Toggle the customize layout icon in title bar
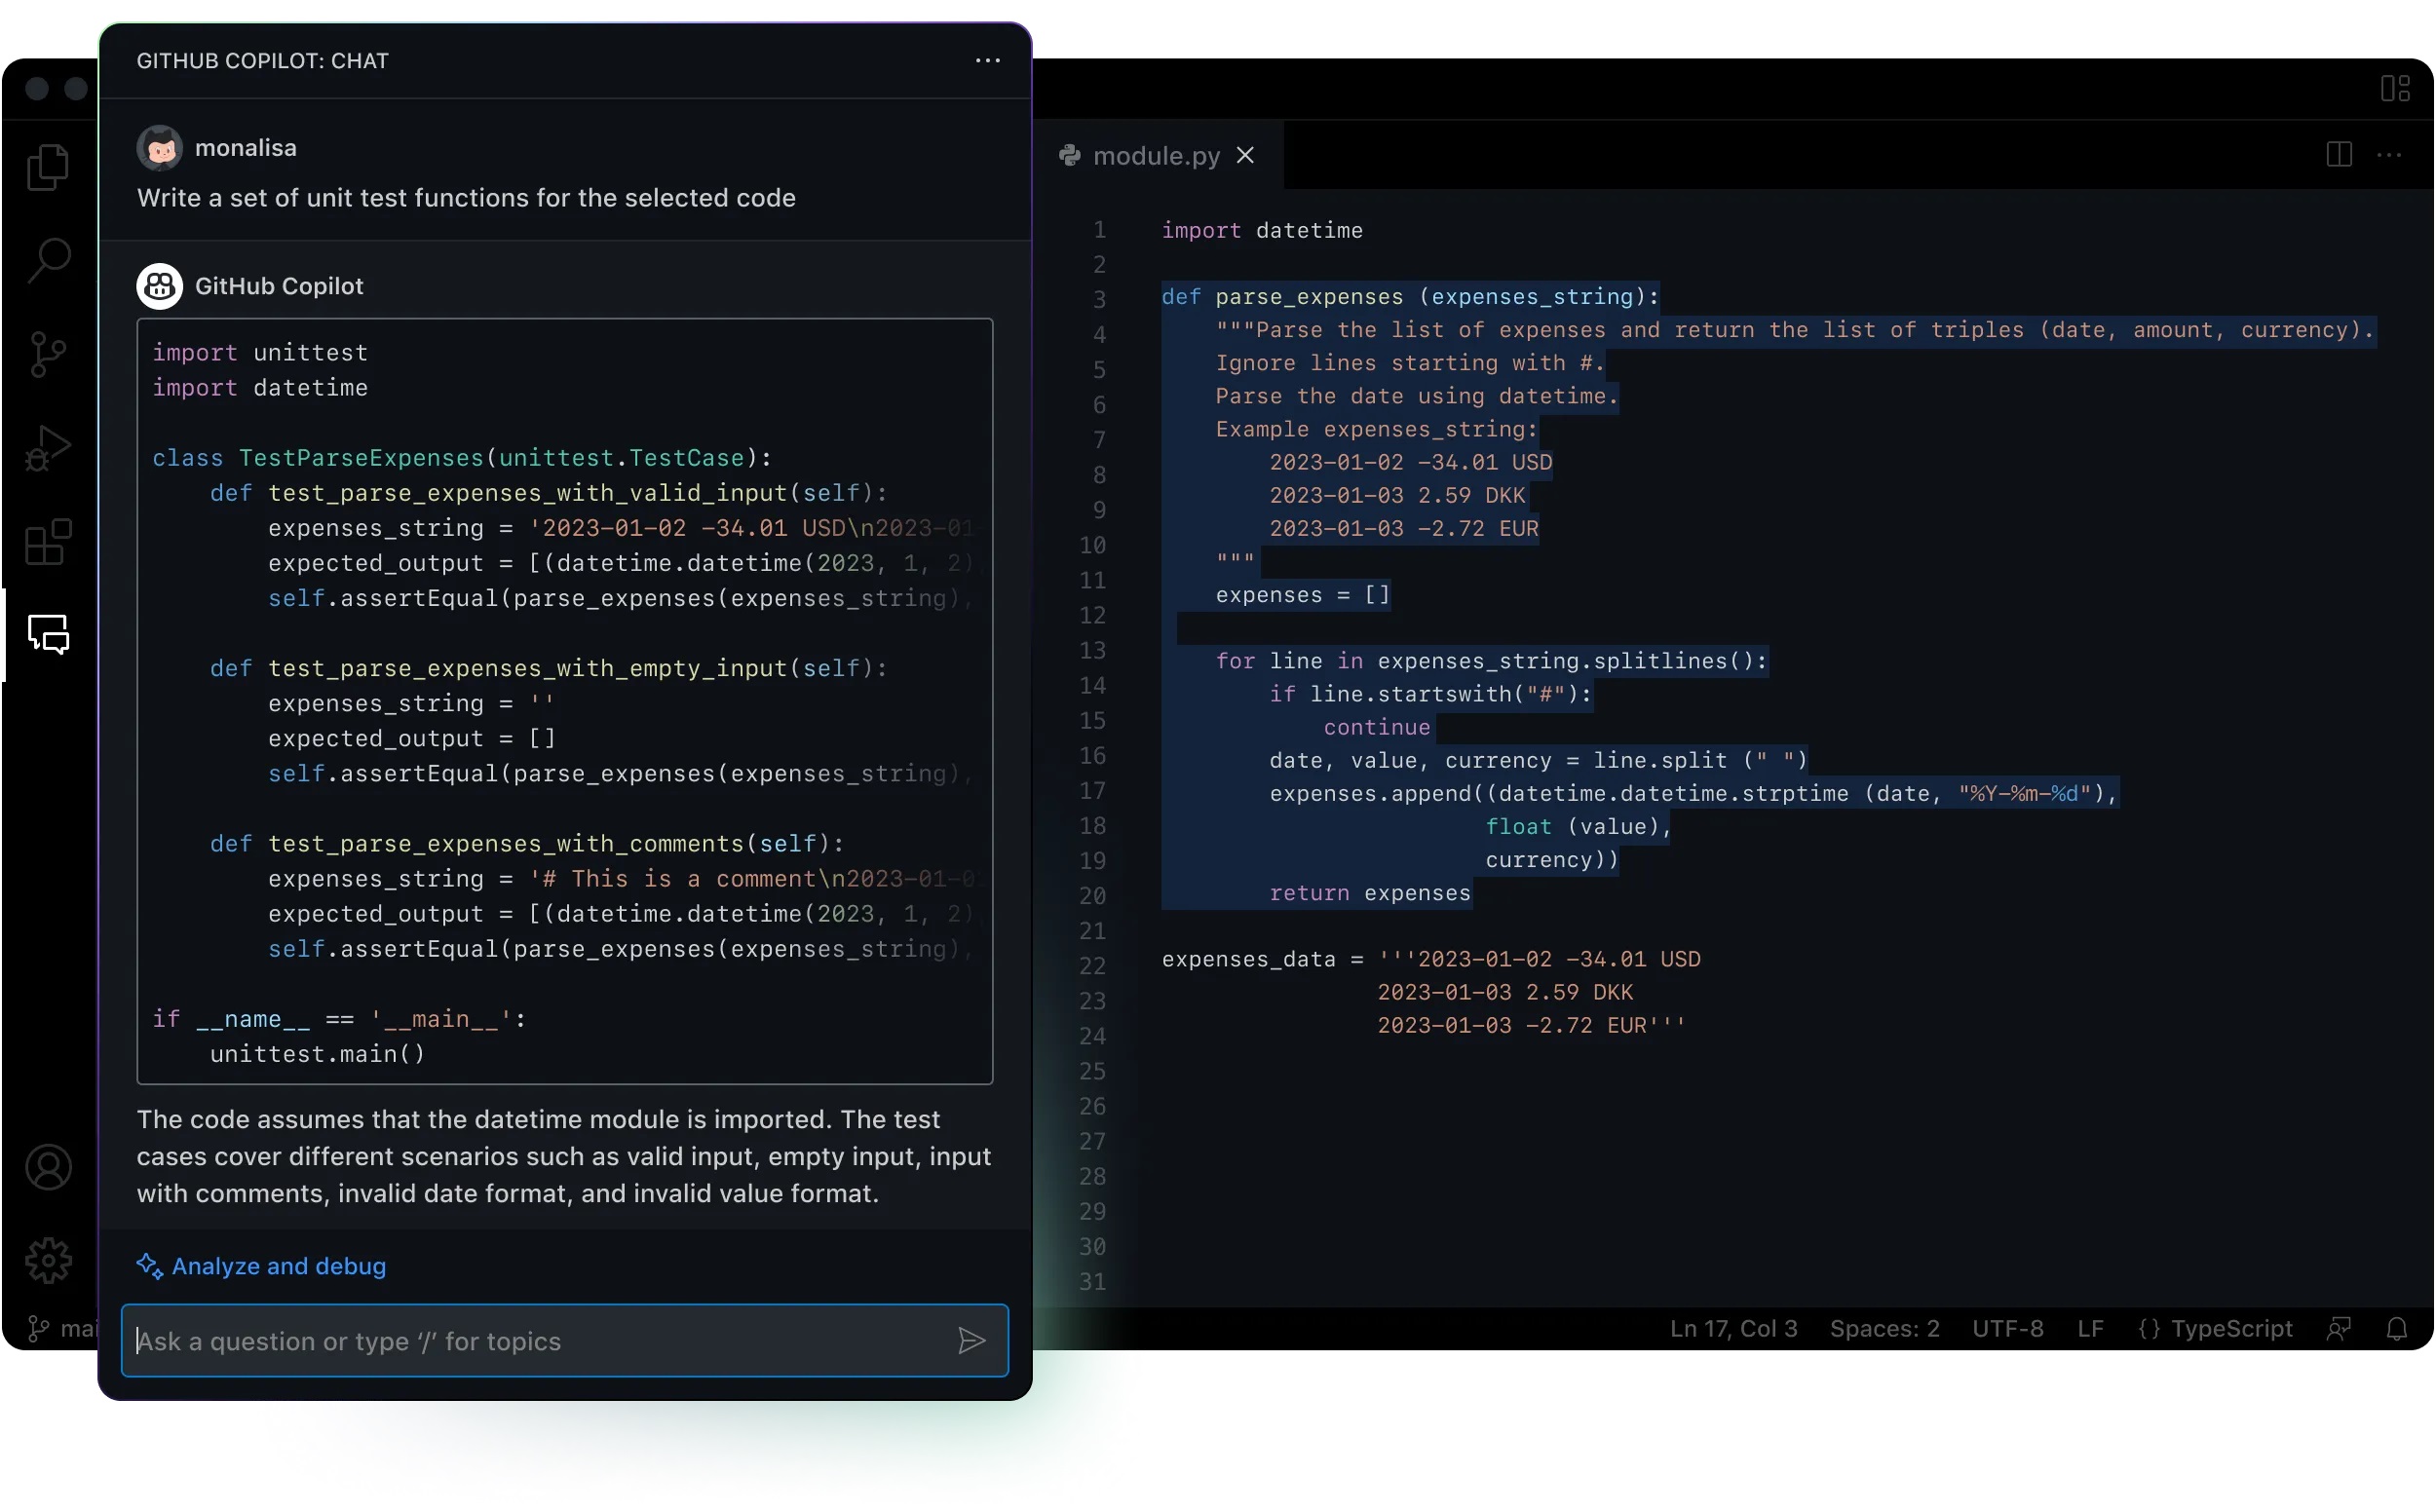Viewport: 2436px width, 1512px height. 2394,89
